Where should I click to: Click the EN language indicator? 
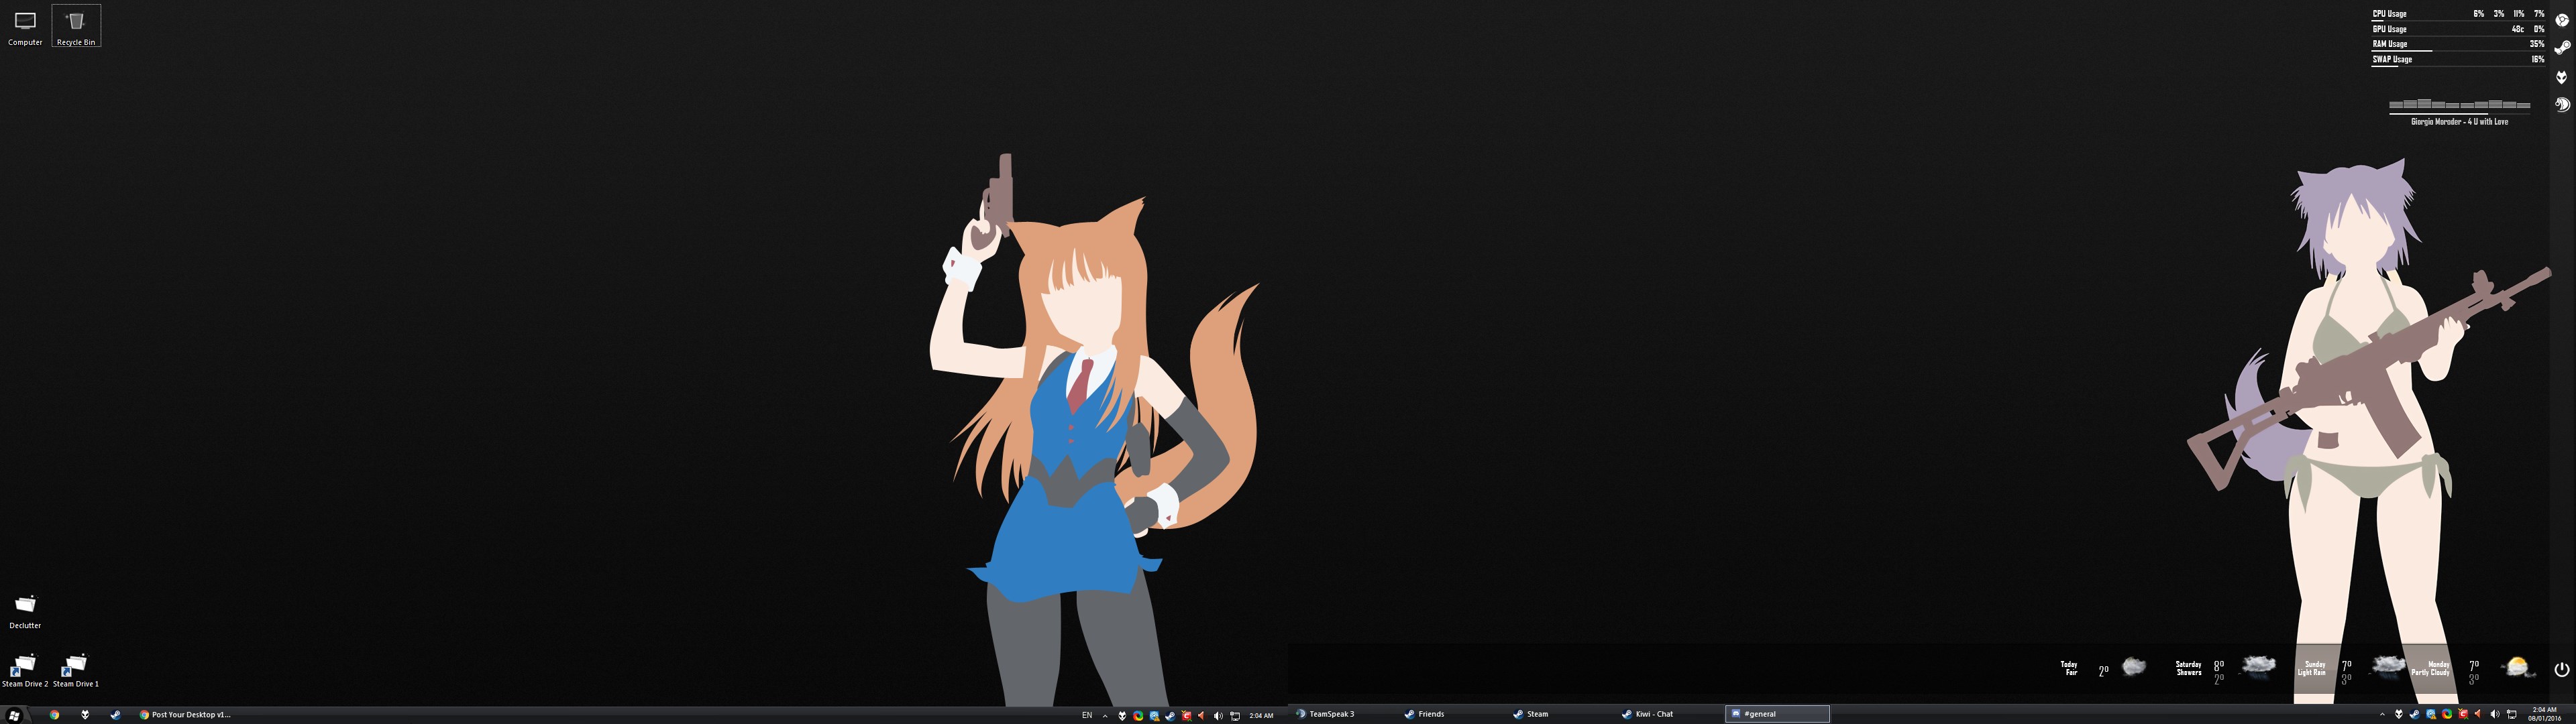1087,715
